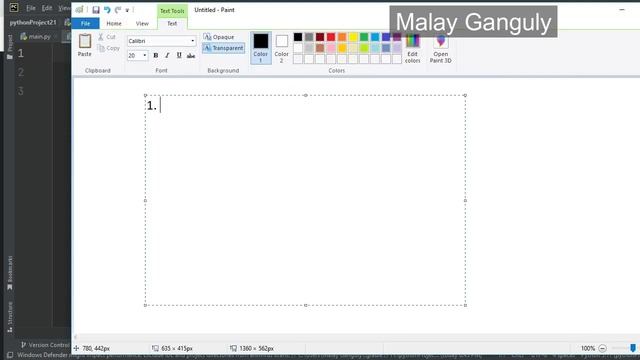Click pythonProject21 breadcrumb in PyCharm
Viewport: 640px width, 360px height.
coord(33,22)
